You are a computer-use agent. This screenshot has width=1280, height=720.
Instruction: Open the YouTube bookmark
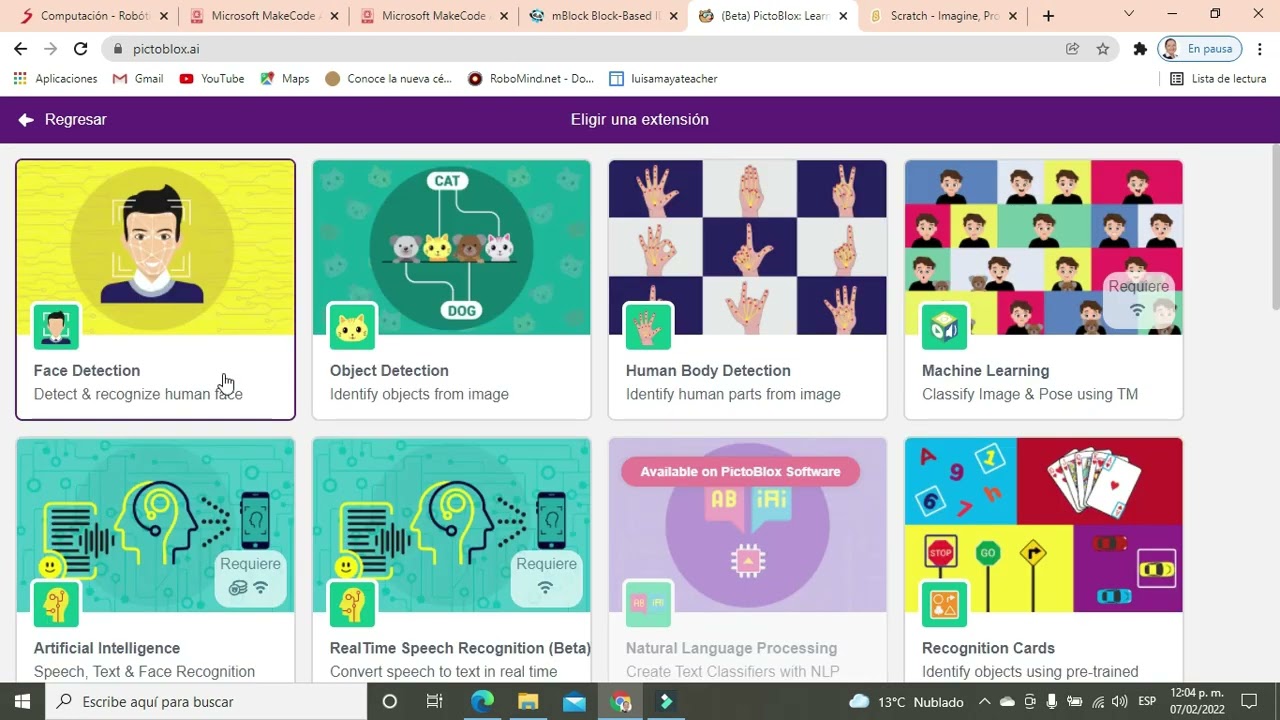(x=212, y=79)
